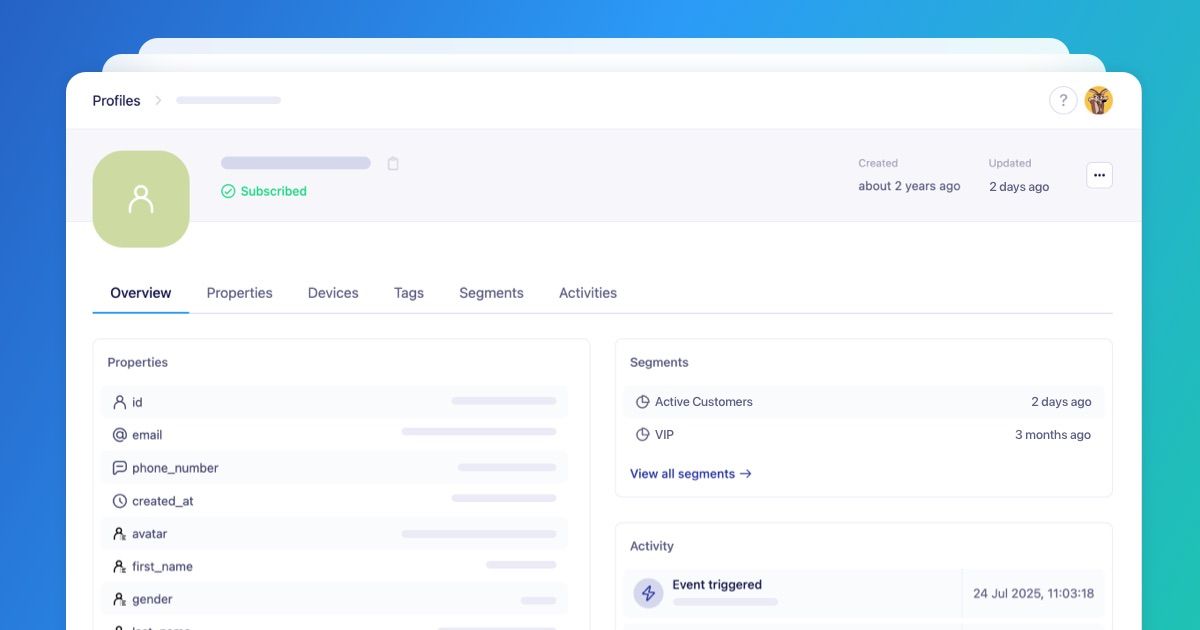Click the VIP segment pie icon
This screenshot has height=630, width=1200.
[x=643, y=435]
